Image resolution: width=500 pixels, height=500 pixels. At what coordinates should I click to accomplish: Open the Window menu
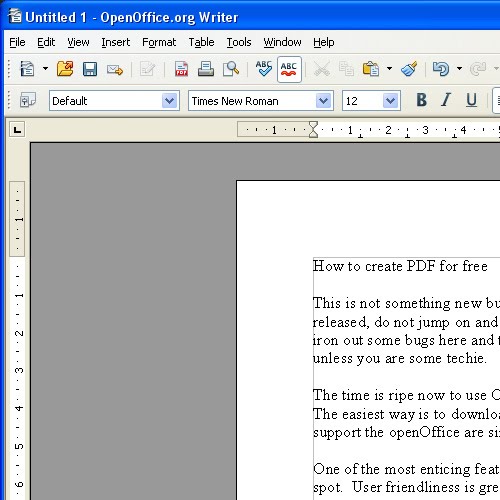(x=282, y=42)
